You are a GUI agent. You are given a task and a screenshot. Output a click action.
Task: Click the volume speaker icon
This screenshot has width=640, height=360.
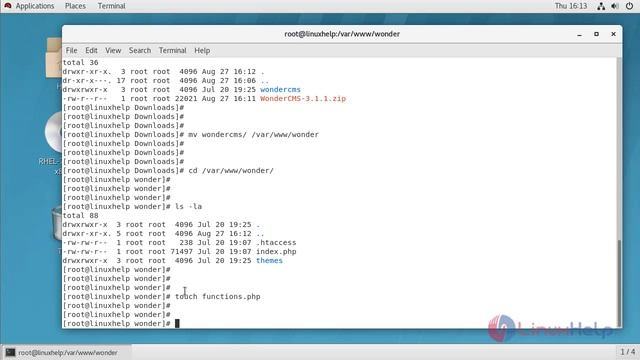pos(615,6)
